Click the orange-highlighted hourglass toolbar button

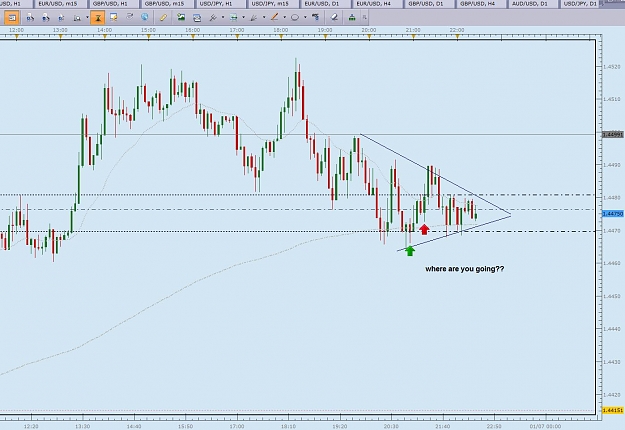[x=98, y=18]
